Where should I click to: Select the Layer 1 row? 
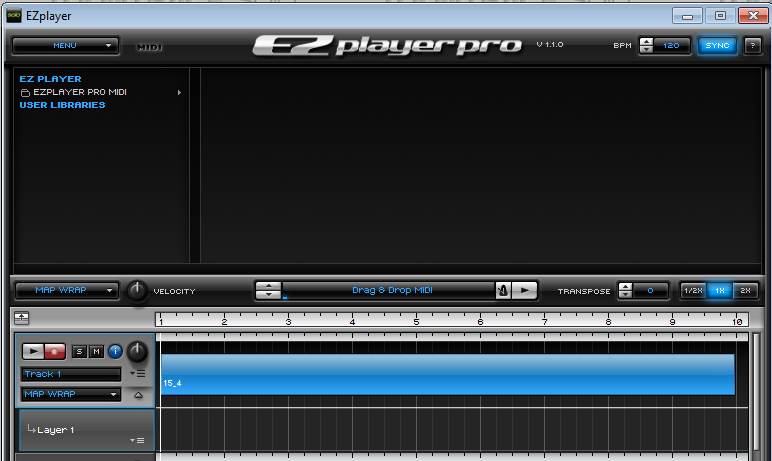coord(87,430)
